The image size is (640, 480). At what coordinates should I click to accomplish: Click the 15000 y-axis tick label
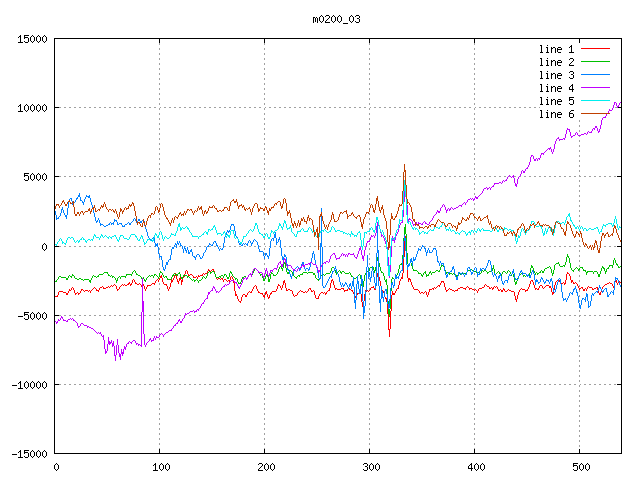(x=32, y=39)
